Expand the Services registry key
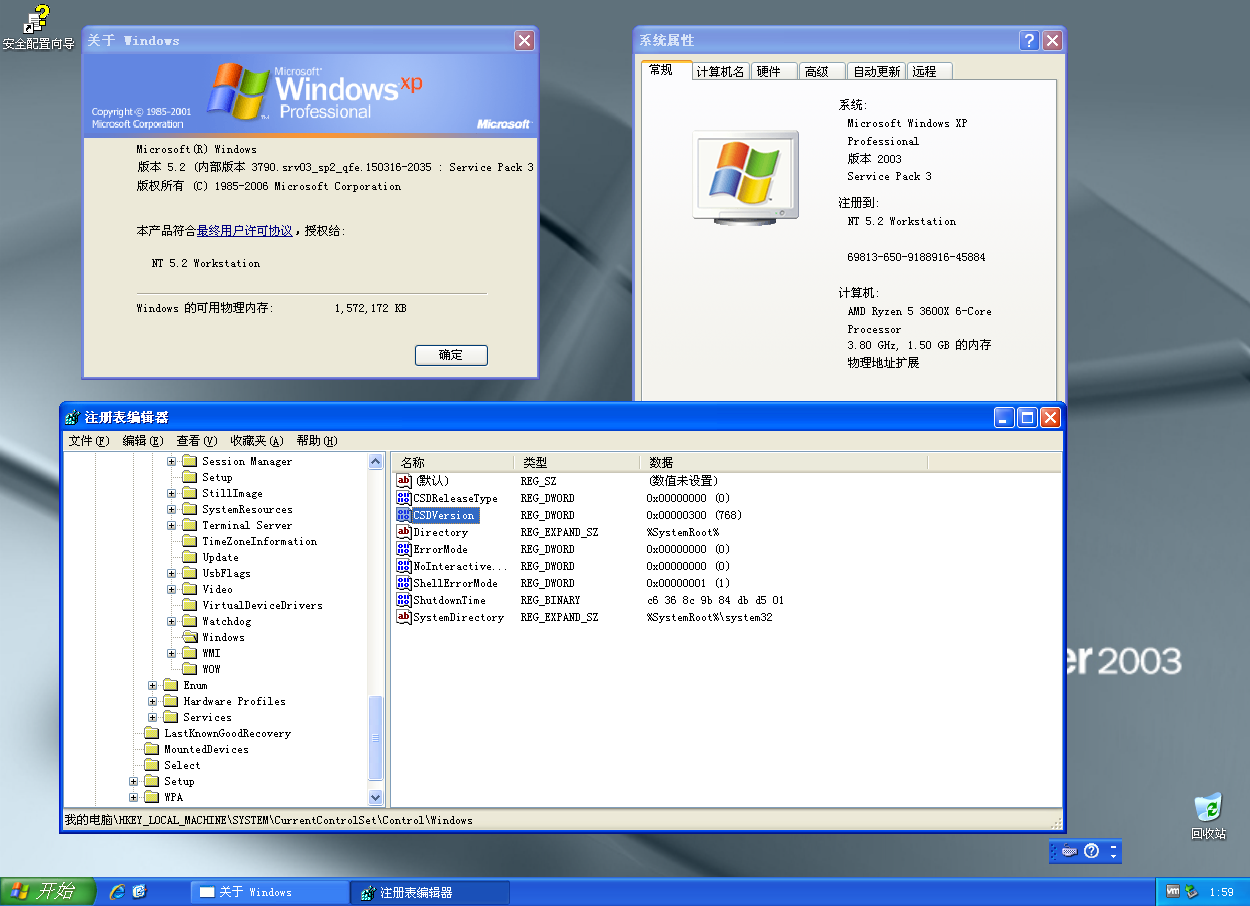This screenshot has width=1250, height=906. click(151, 717)
